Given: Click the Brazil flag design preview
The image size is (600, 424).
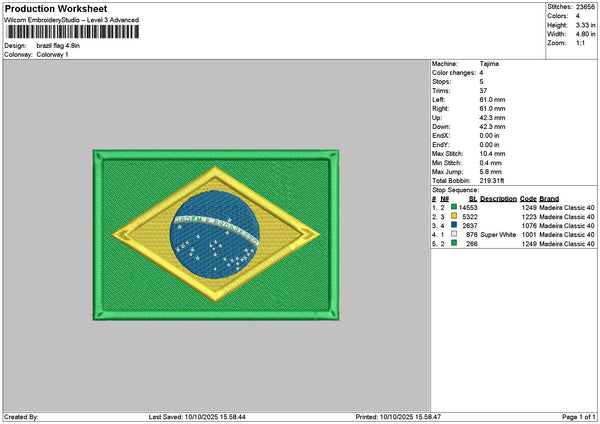Looking at the screenshot, I should (216, 235).
